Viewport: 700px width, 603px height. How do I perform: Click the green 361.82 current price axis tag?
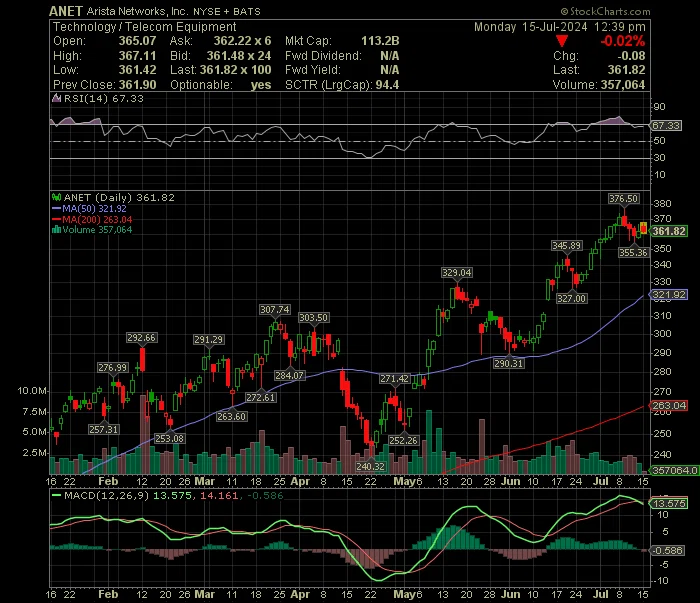click(x=668, y=231)
